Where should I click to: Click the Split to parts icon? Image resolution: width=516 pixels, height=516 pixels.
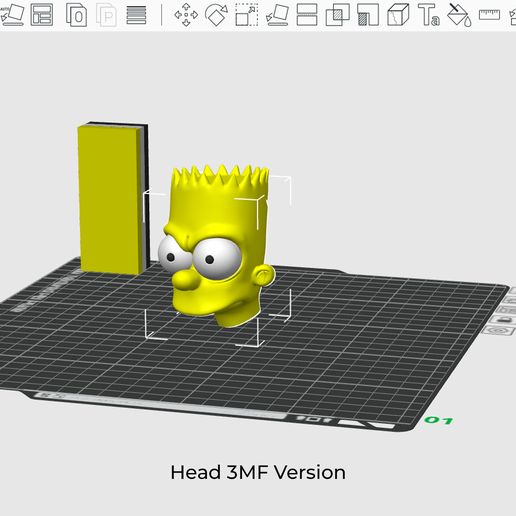tap(107, 15)
